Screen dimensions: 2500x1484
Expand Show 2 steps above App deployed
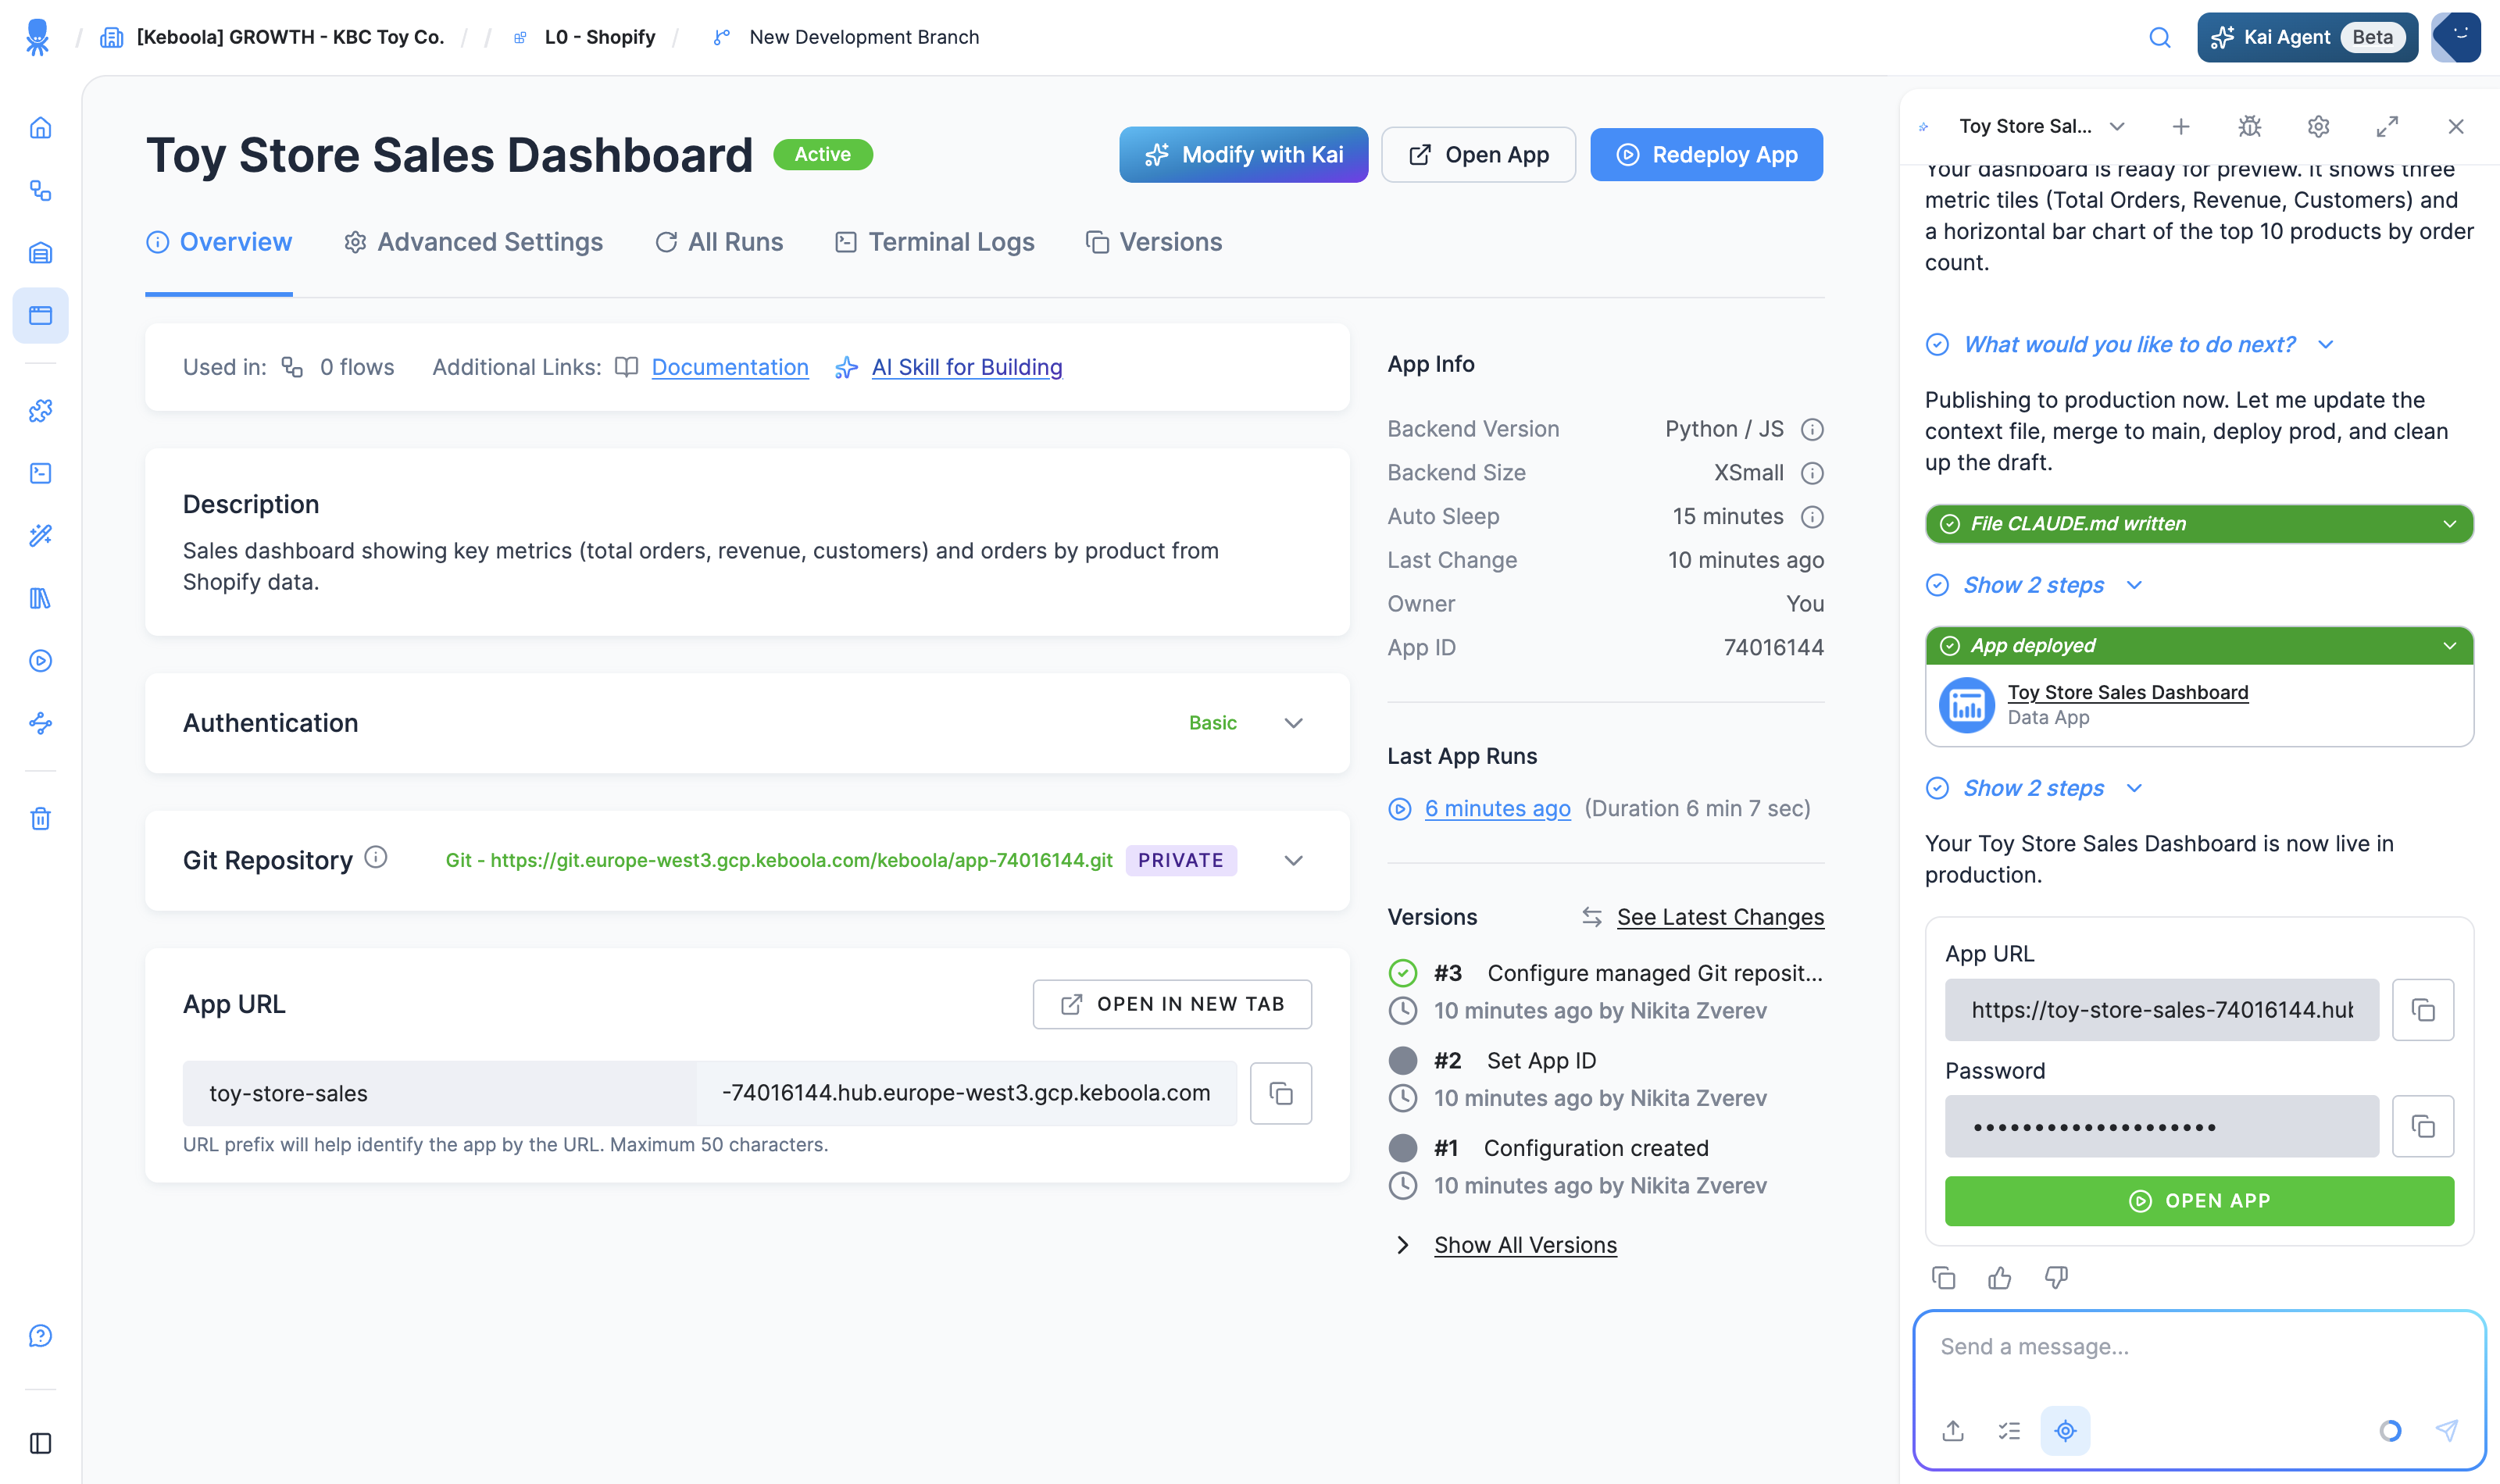click(x=2034, y=585)
